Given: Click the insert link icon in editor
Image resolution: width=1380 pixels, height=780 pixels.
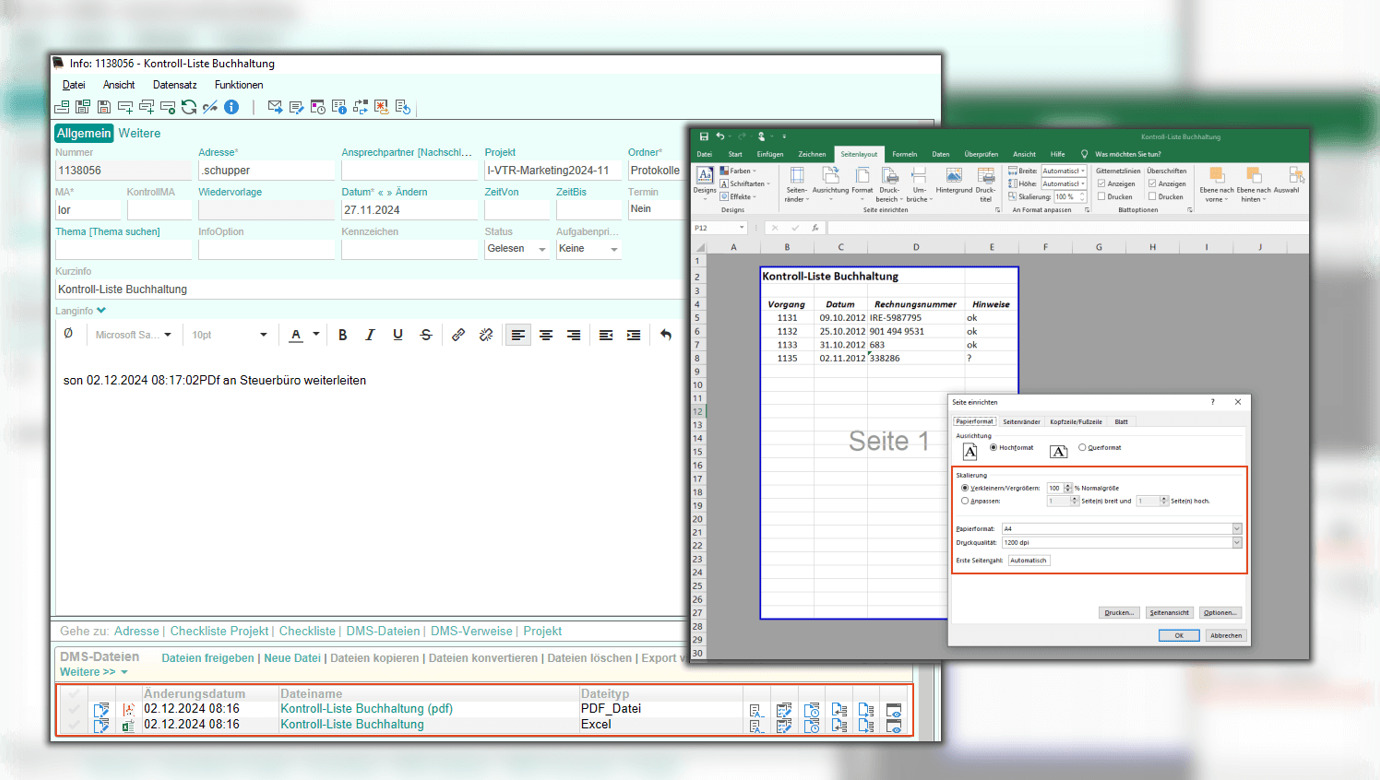Looking at the screenshot, I should point(458,335).
